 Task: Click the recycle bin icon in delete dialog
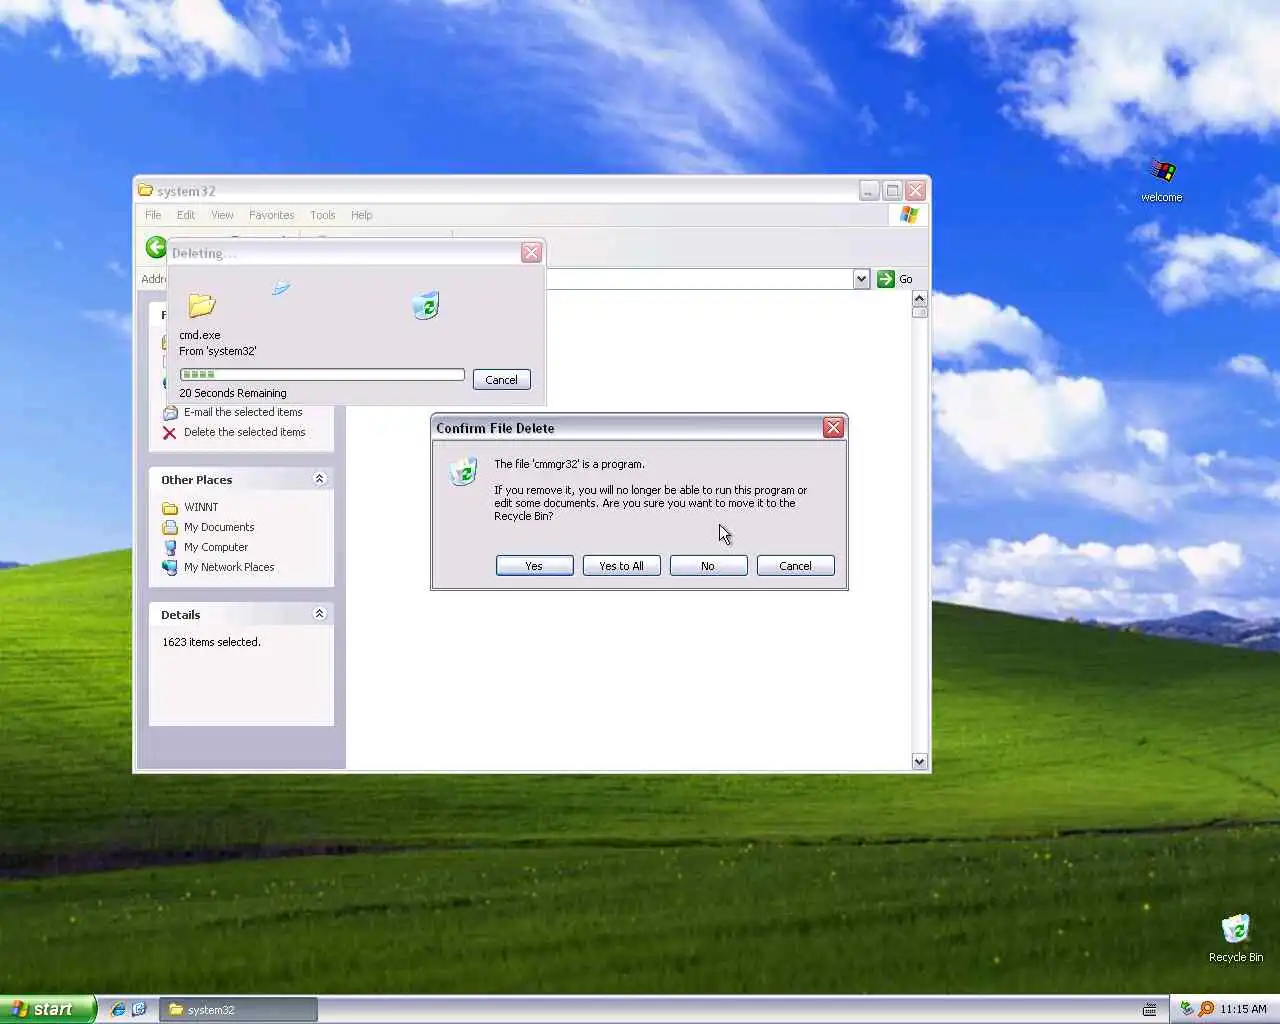pyautogui.click(x=463, y=471)
